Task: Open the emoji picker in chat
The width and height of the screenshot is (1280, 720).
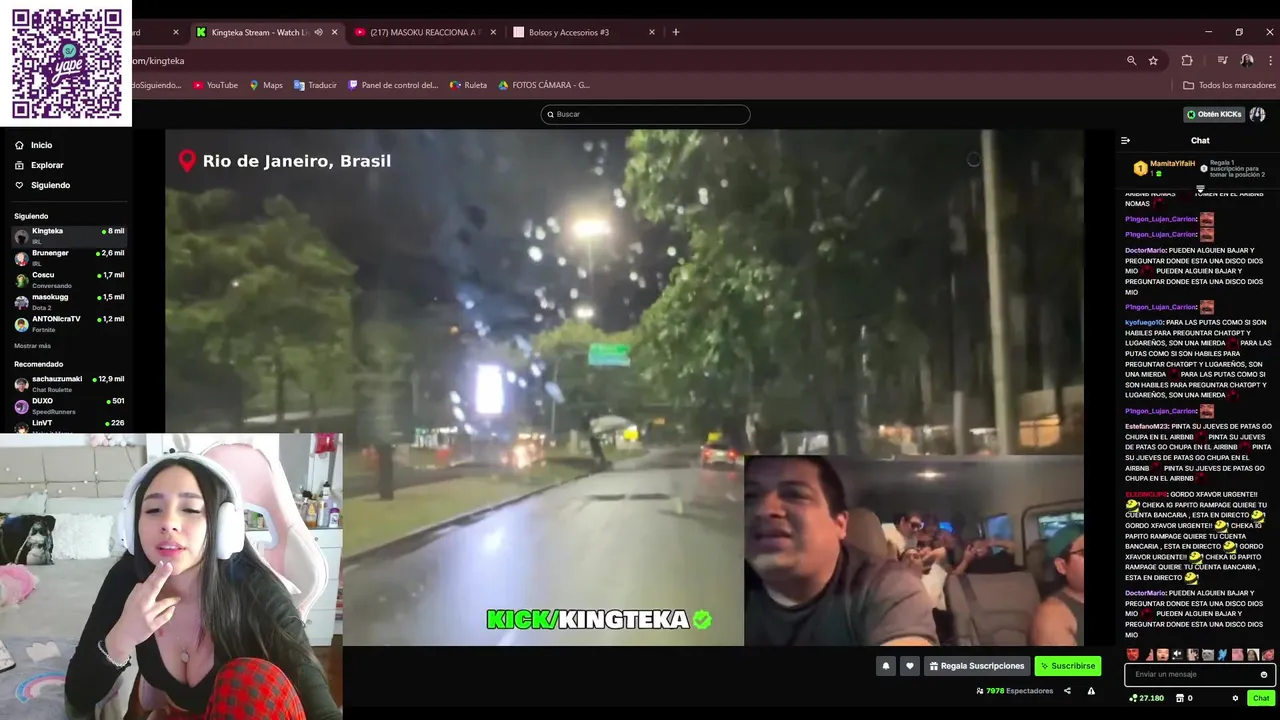Action: [1264, 675]
